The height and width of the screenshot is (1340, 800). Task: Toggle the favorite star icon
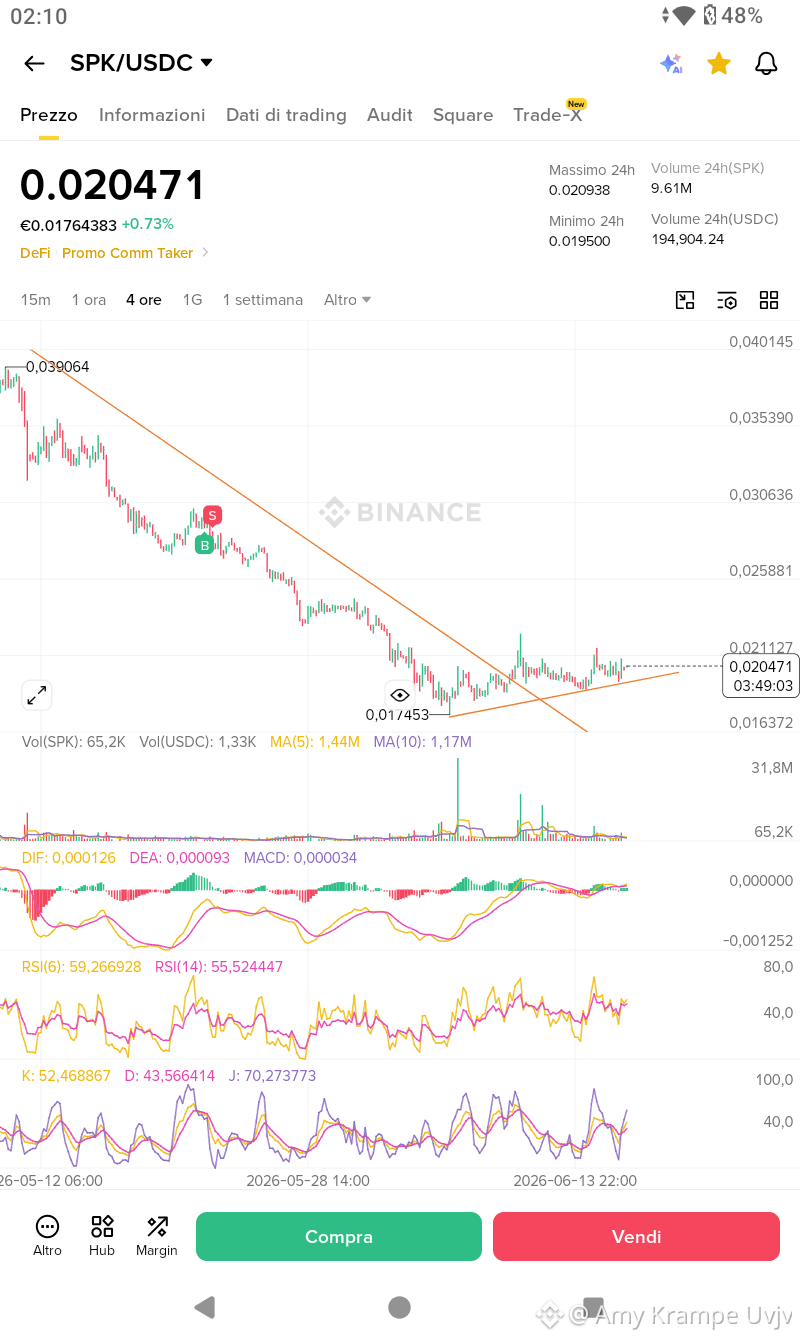(x=719, y=63)
